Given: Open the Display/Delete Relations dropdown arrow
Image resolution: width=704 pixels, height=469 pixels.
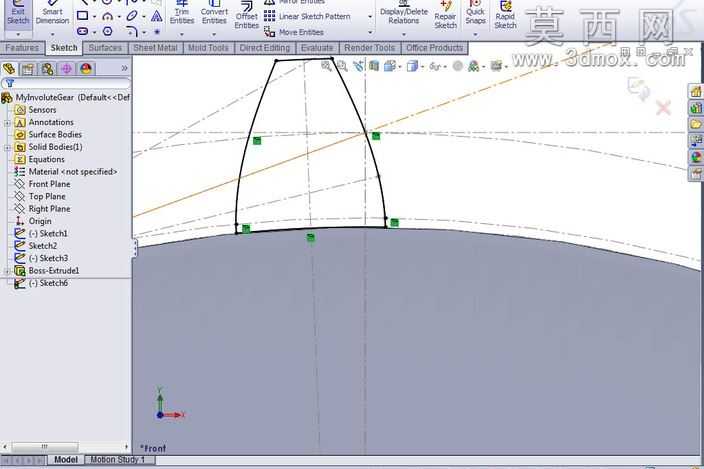Looking at the screenshot, I should (404, 34).
